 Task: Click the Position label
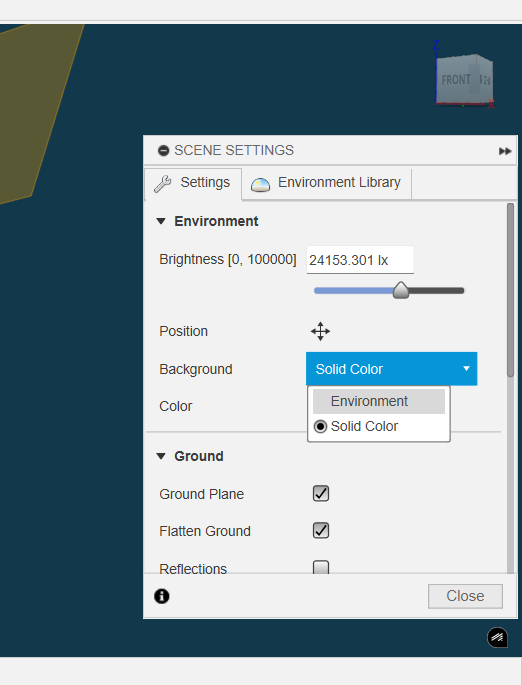[x=183, y=331]
